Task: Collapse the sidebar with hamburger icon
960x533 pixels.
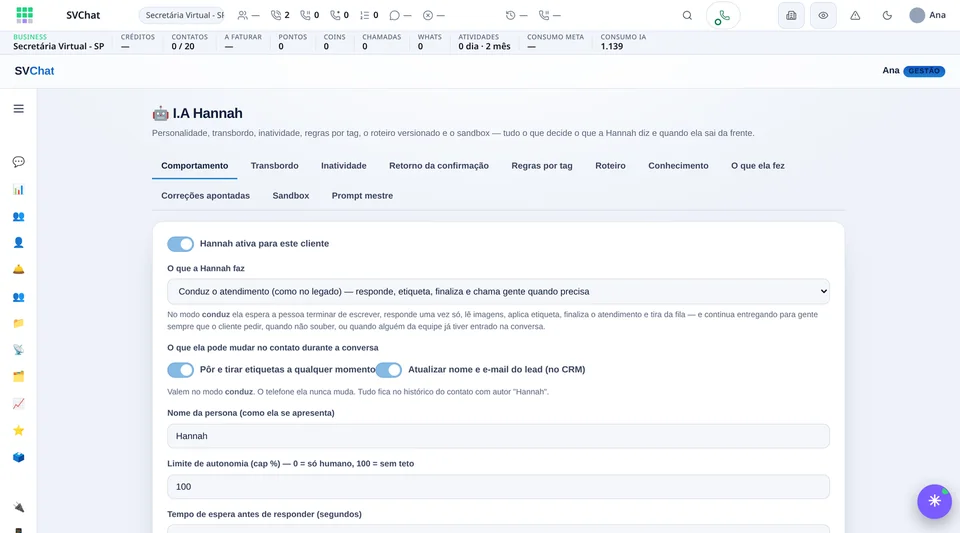Action: pyautogui.click(x=18, y=109)
